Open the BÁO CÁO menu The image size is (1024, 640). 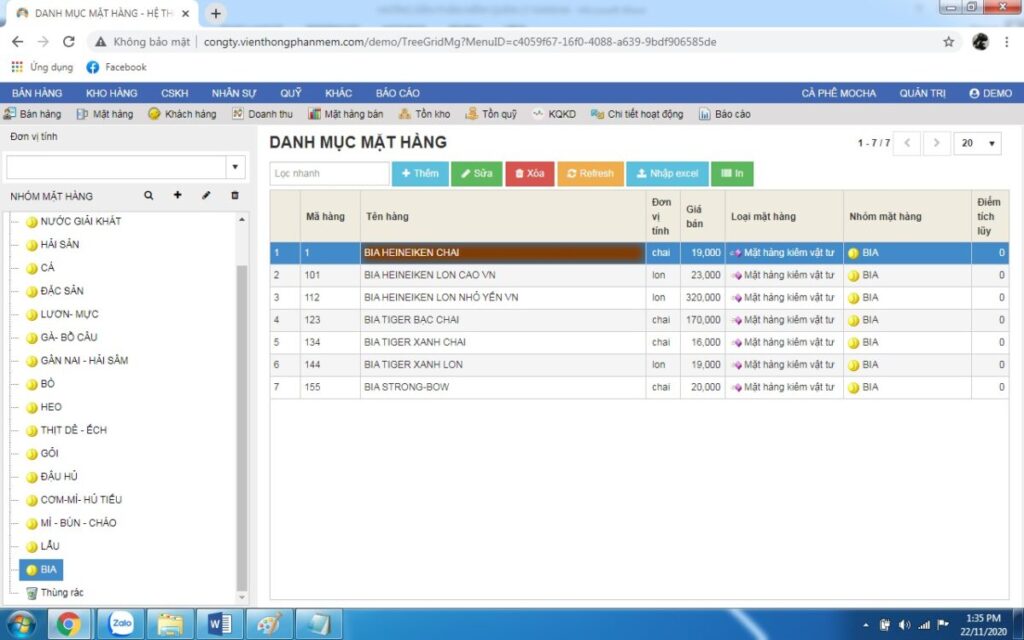398,93
